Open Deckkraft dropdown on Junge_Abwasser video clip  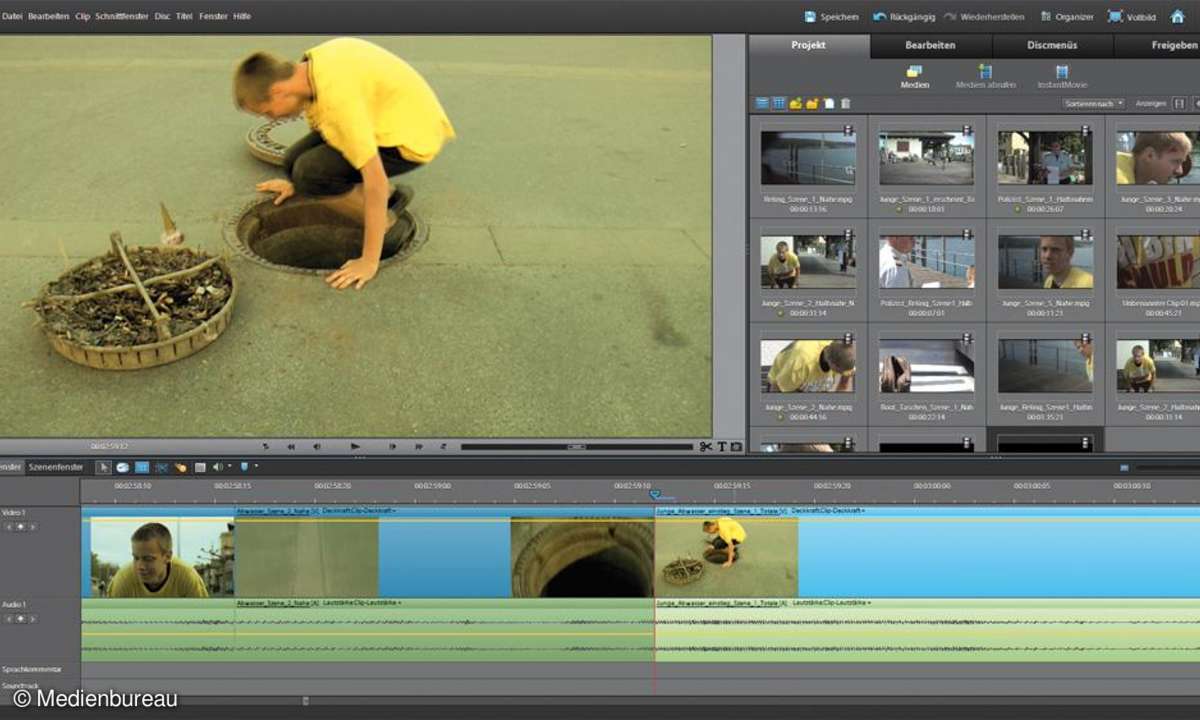(828, 511)
